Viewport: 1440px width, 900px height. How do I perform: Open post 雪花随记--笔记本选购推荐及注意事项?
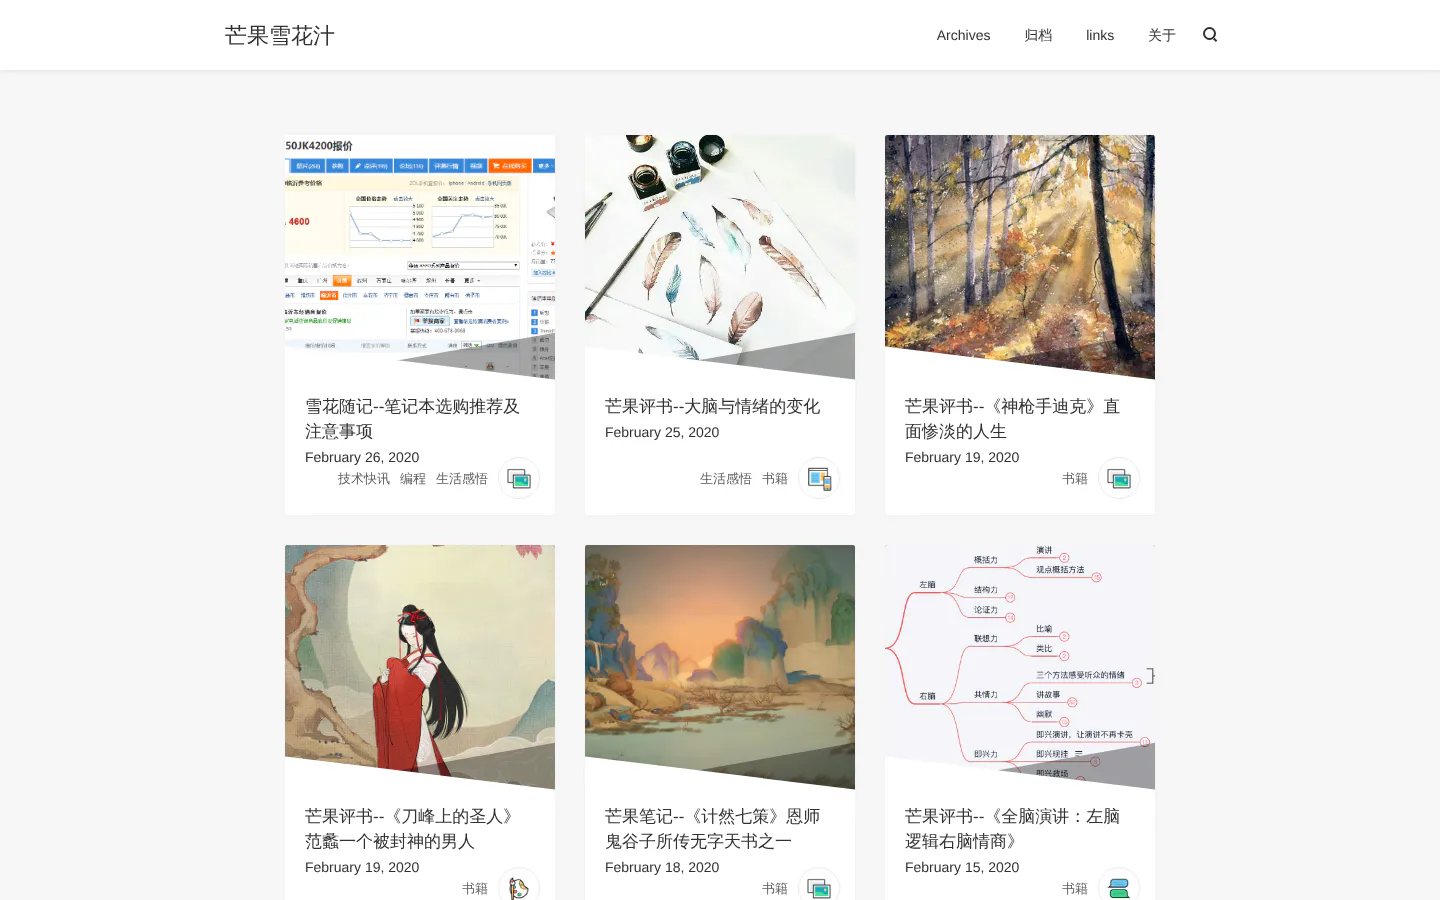(412, 418)
